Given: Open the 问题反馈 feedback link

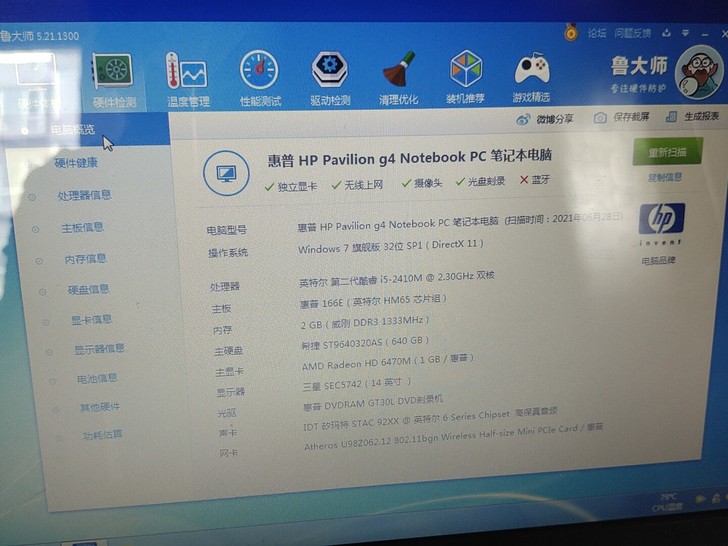Looking at the screenshot, I should point(632,33).
